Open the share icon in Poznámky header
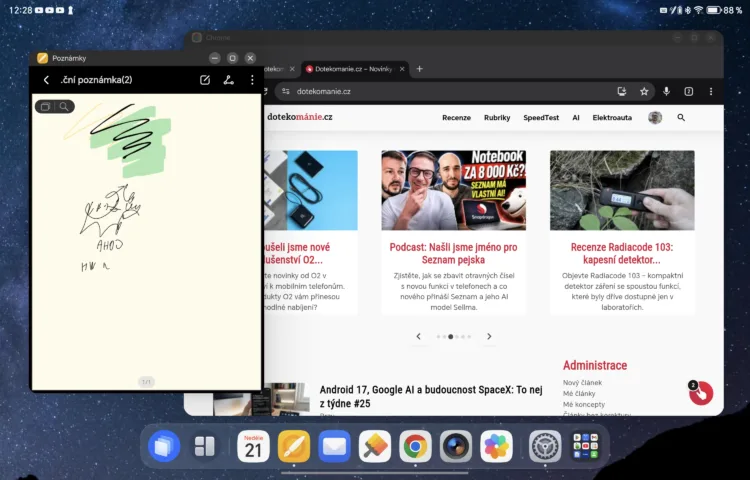The width and height of the screenshot is (750, 480). [229, 80]
